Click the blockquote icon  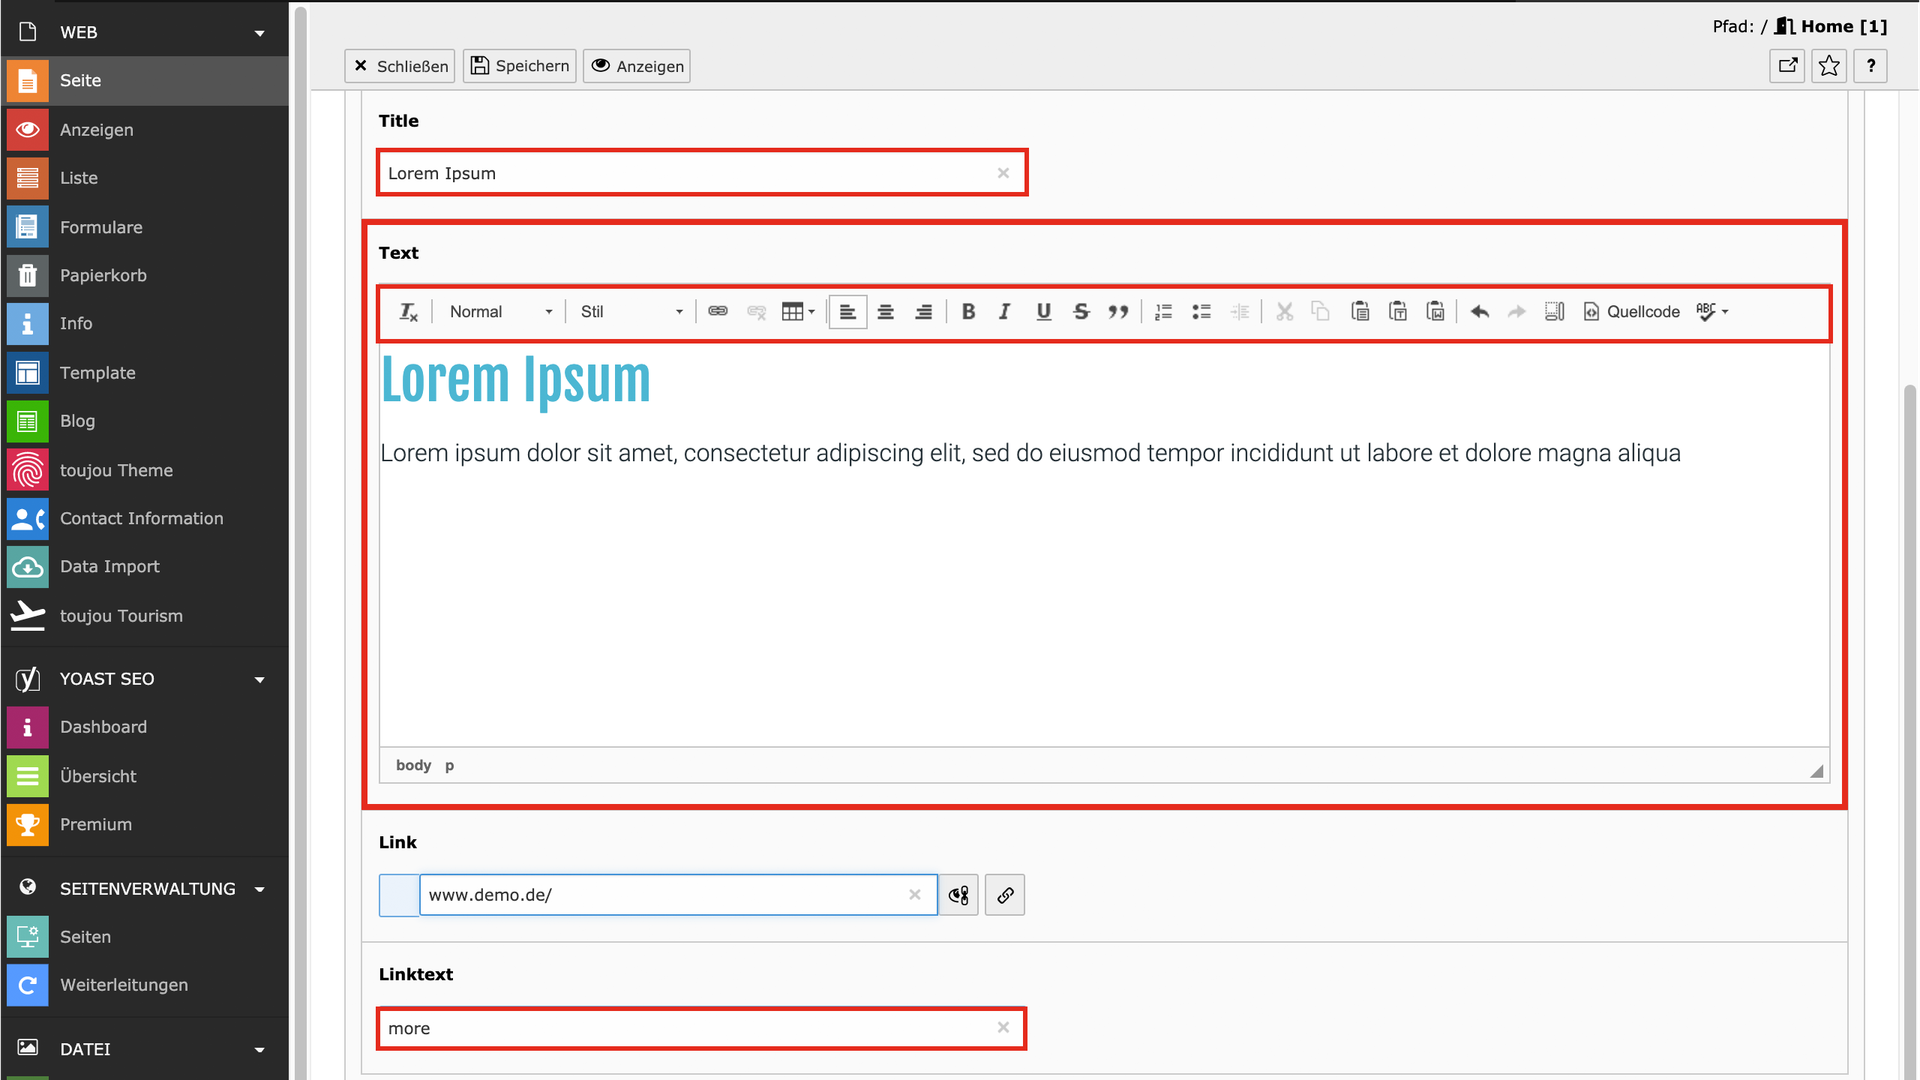pyautogui.click(x=1118, y=312)
